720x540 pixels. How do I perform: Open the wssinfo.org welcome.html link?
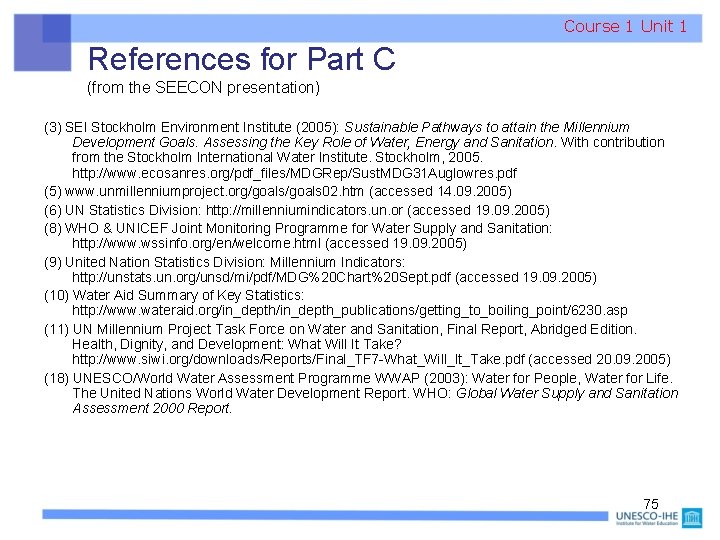197,243
